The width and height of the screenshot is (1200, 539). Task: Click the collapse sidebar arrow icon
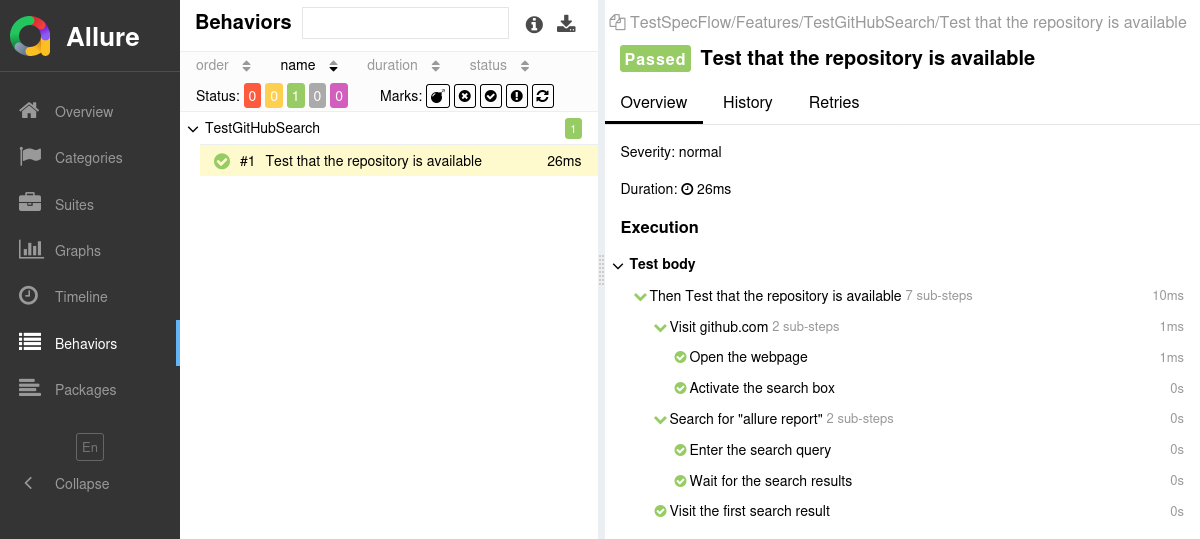(28, 483)
